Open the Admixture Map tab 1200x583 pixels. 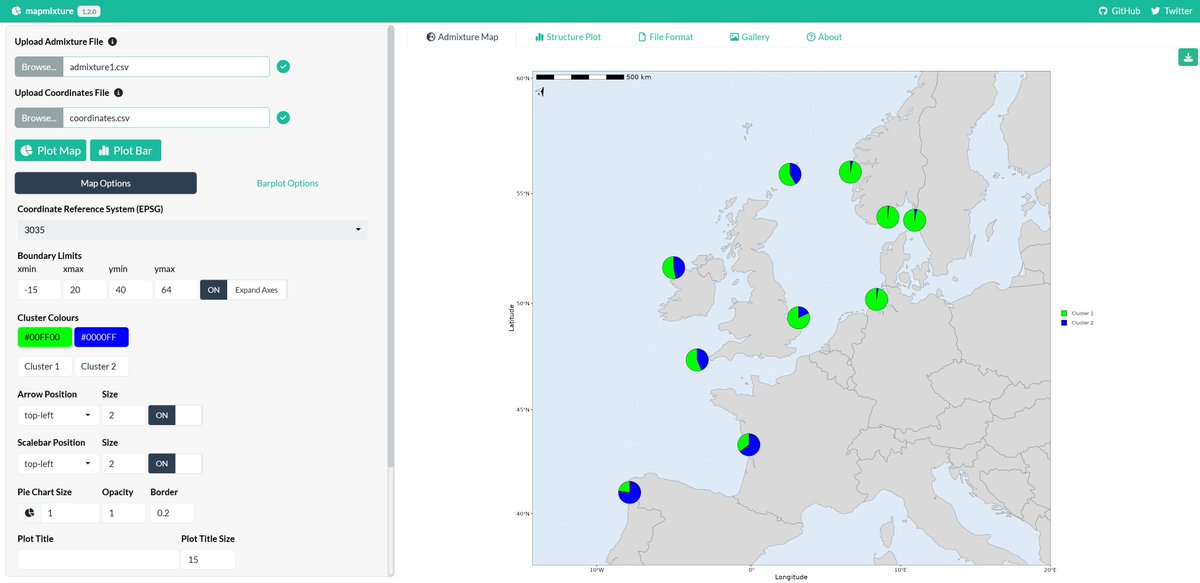click(462, 37)
